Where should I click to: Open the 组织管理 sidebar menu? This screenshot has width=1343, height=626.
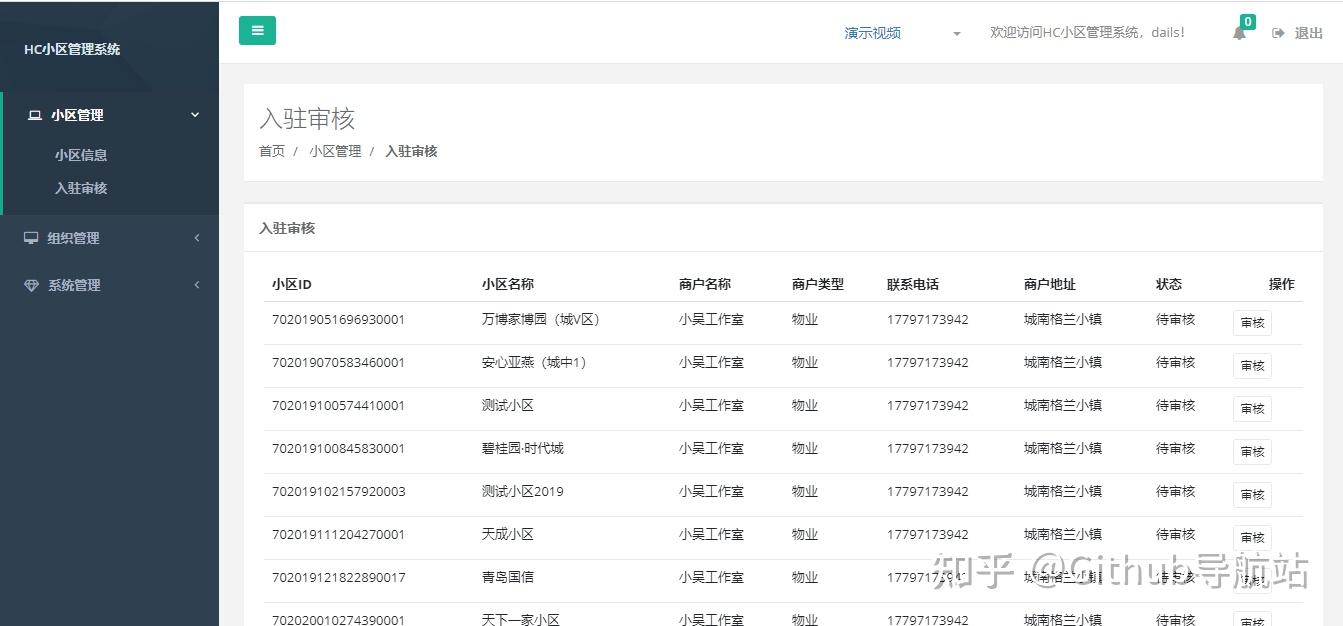(x=110, y=238)
